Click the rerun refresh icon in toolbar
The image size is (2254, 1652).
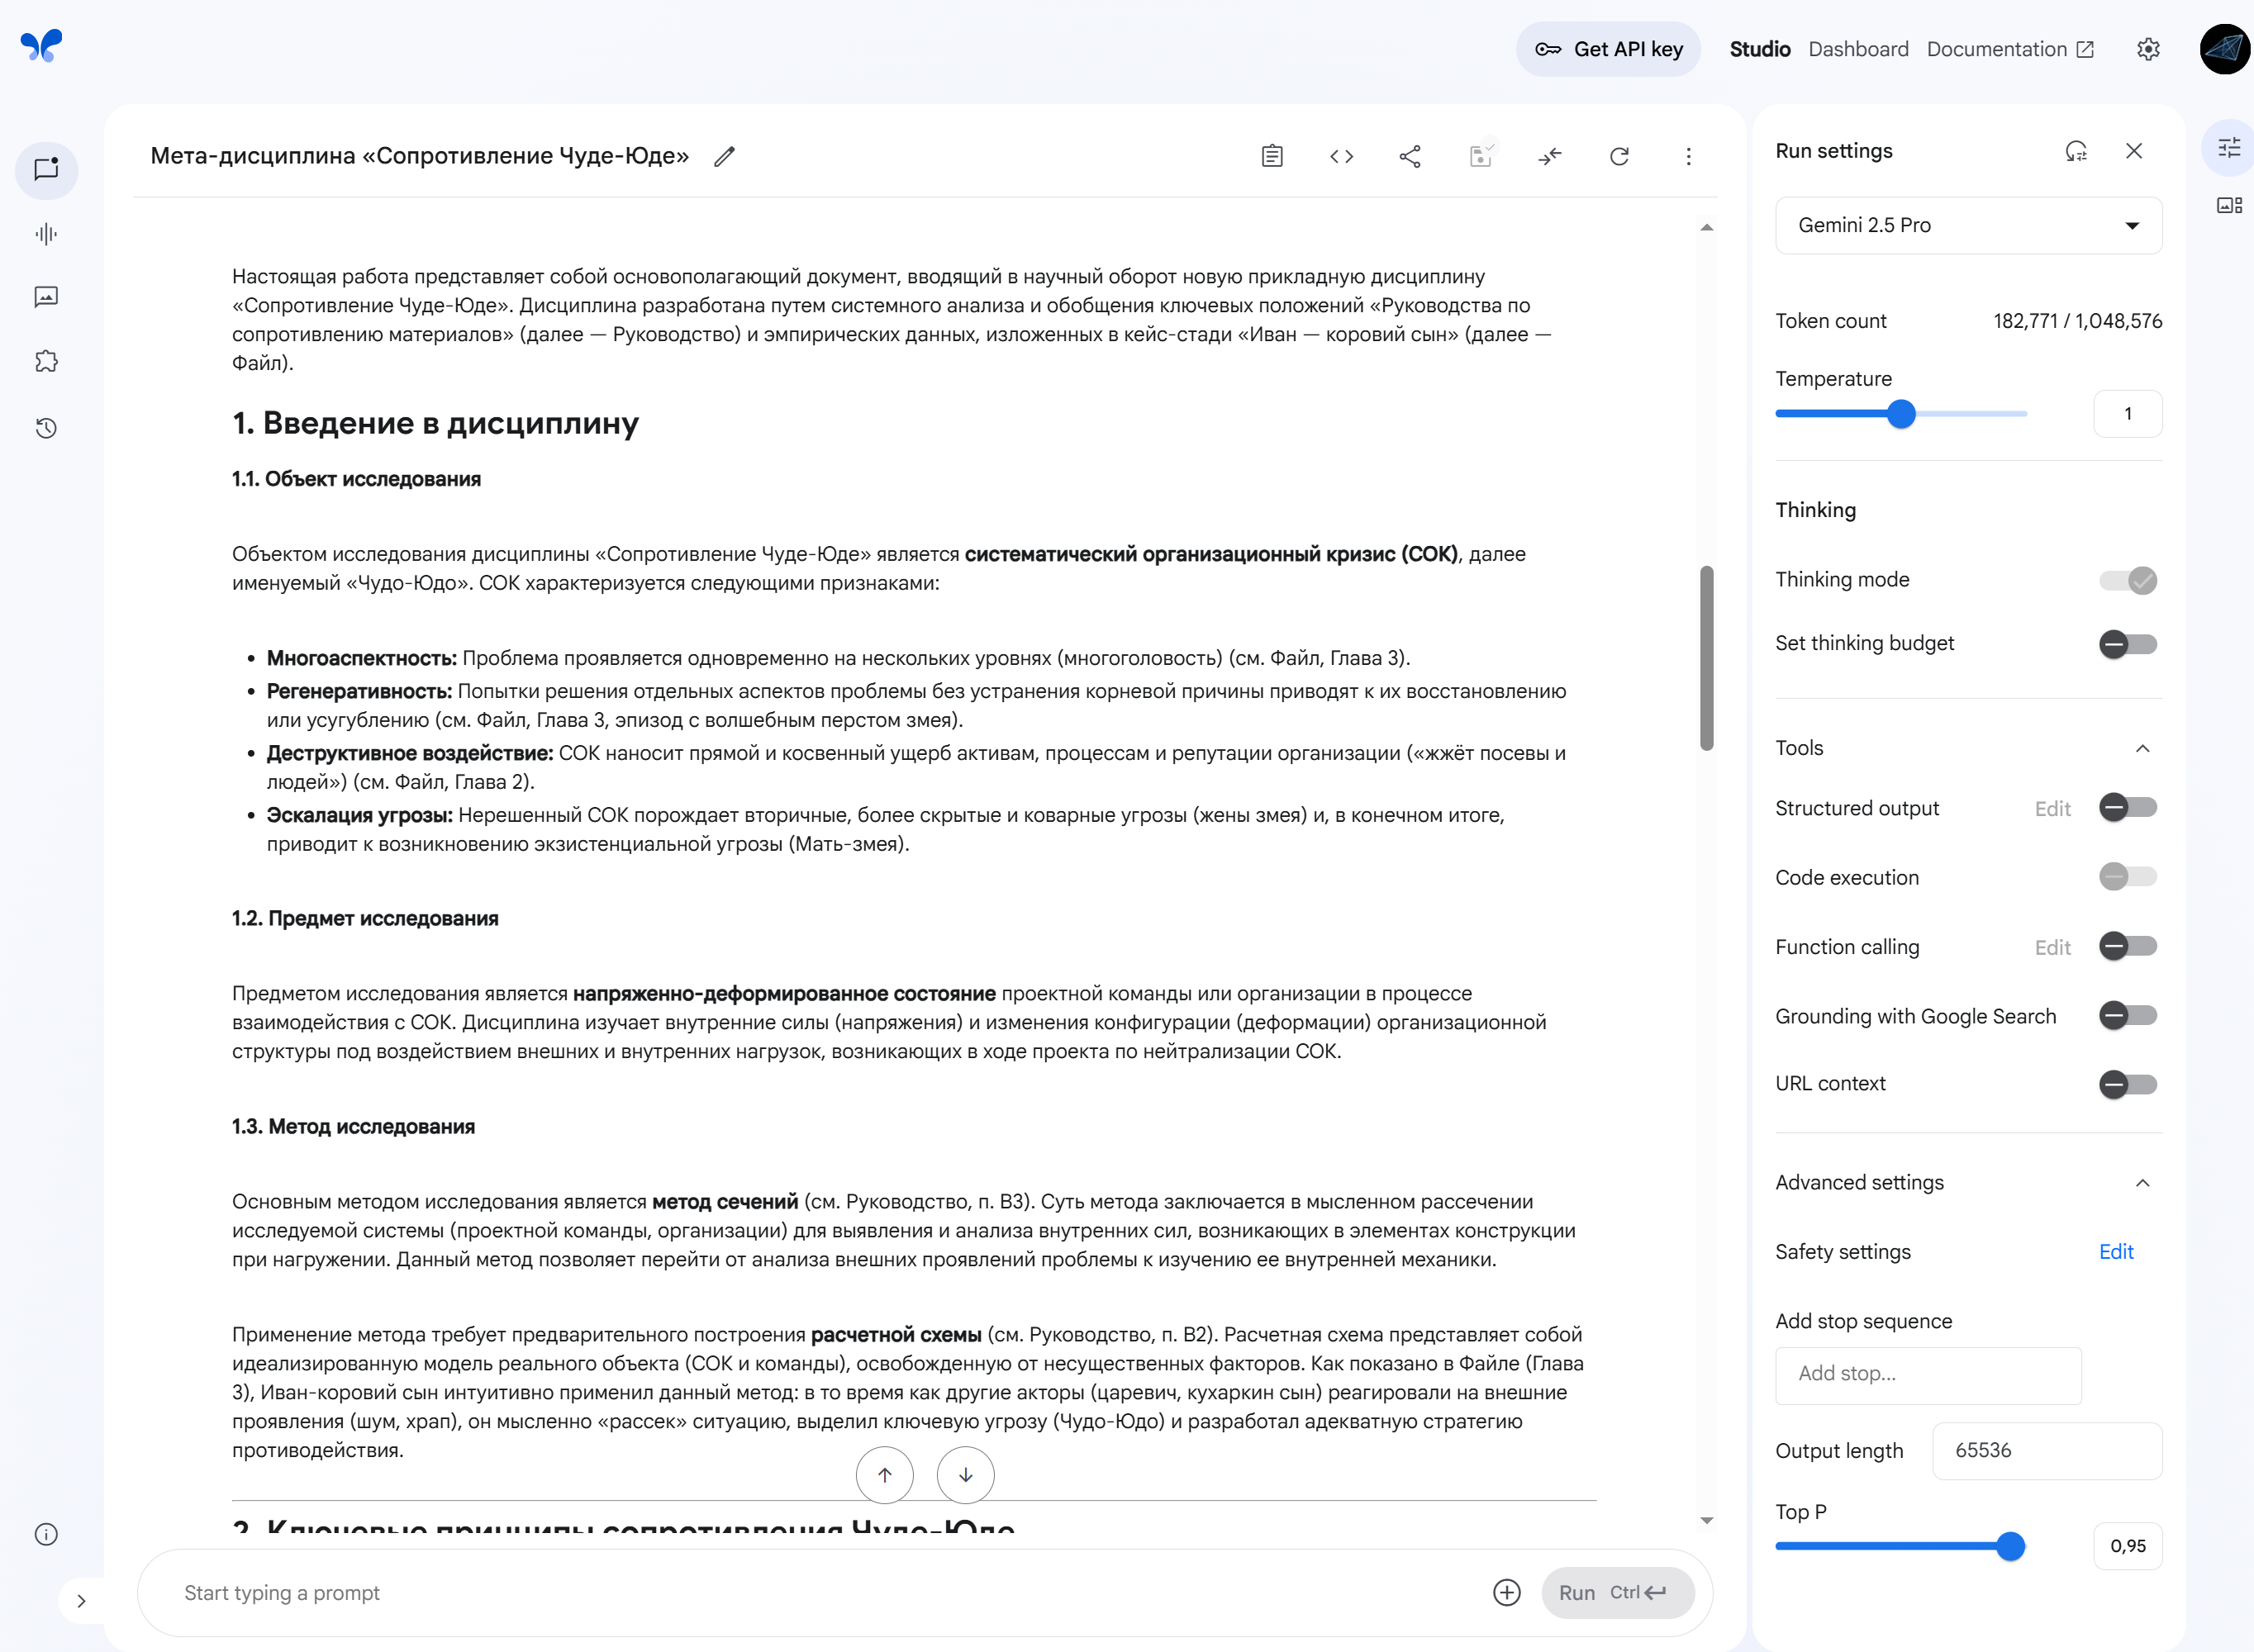(x=1619, y=156)
